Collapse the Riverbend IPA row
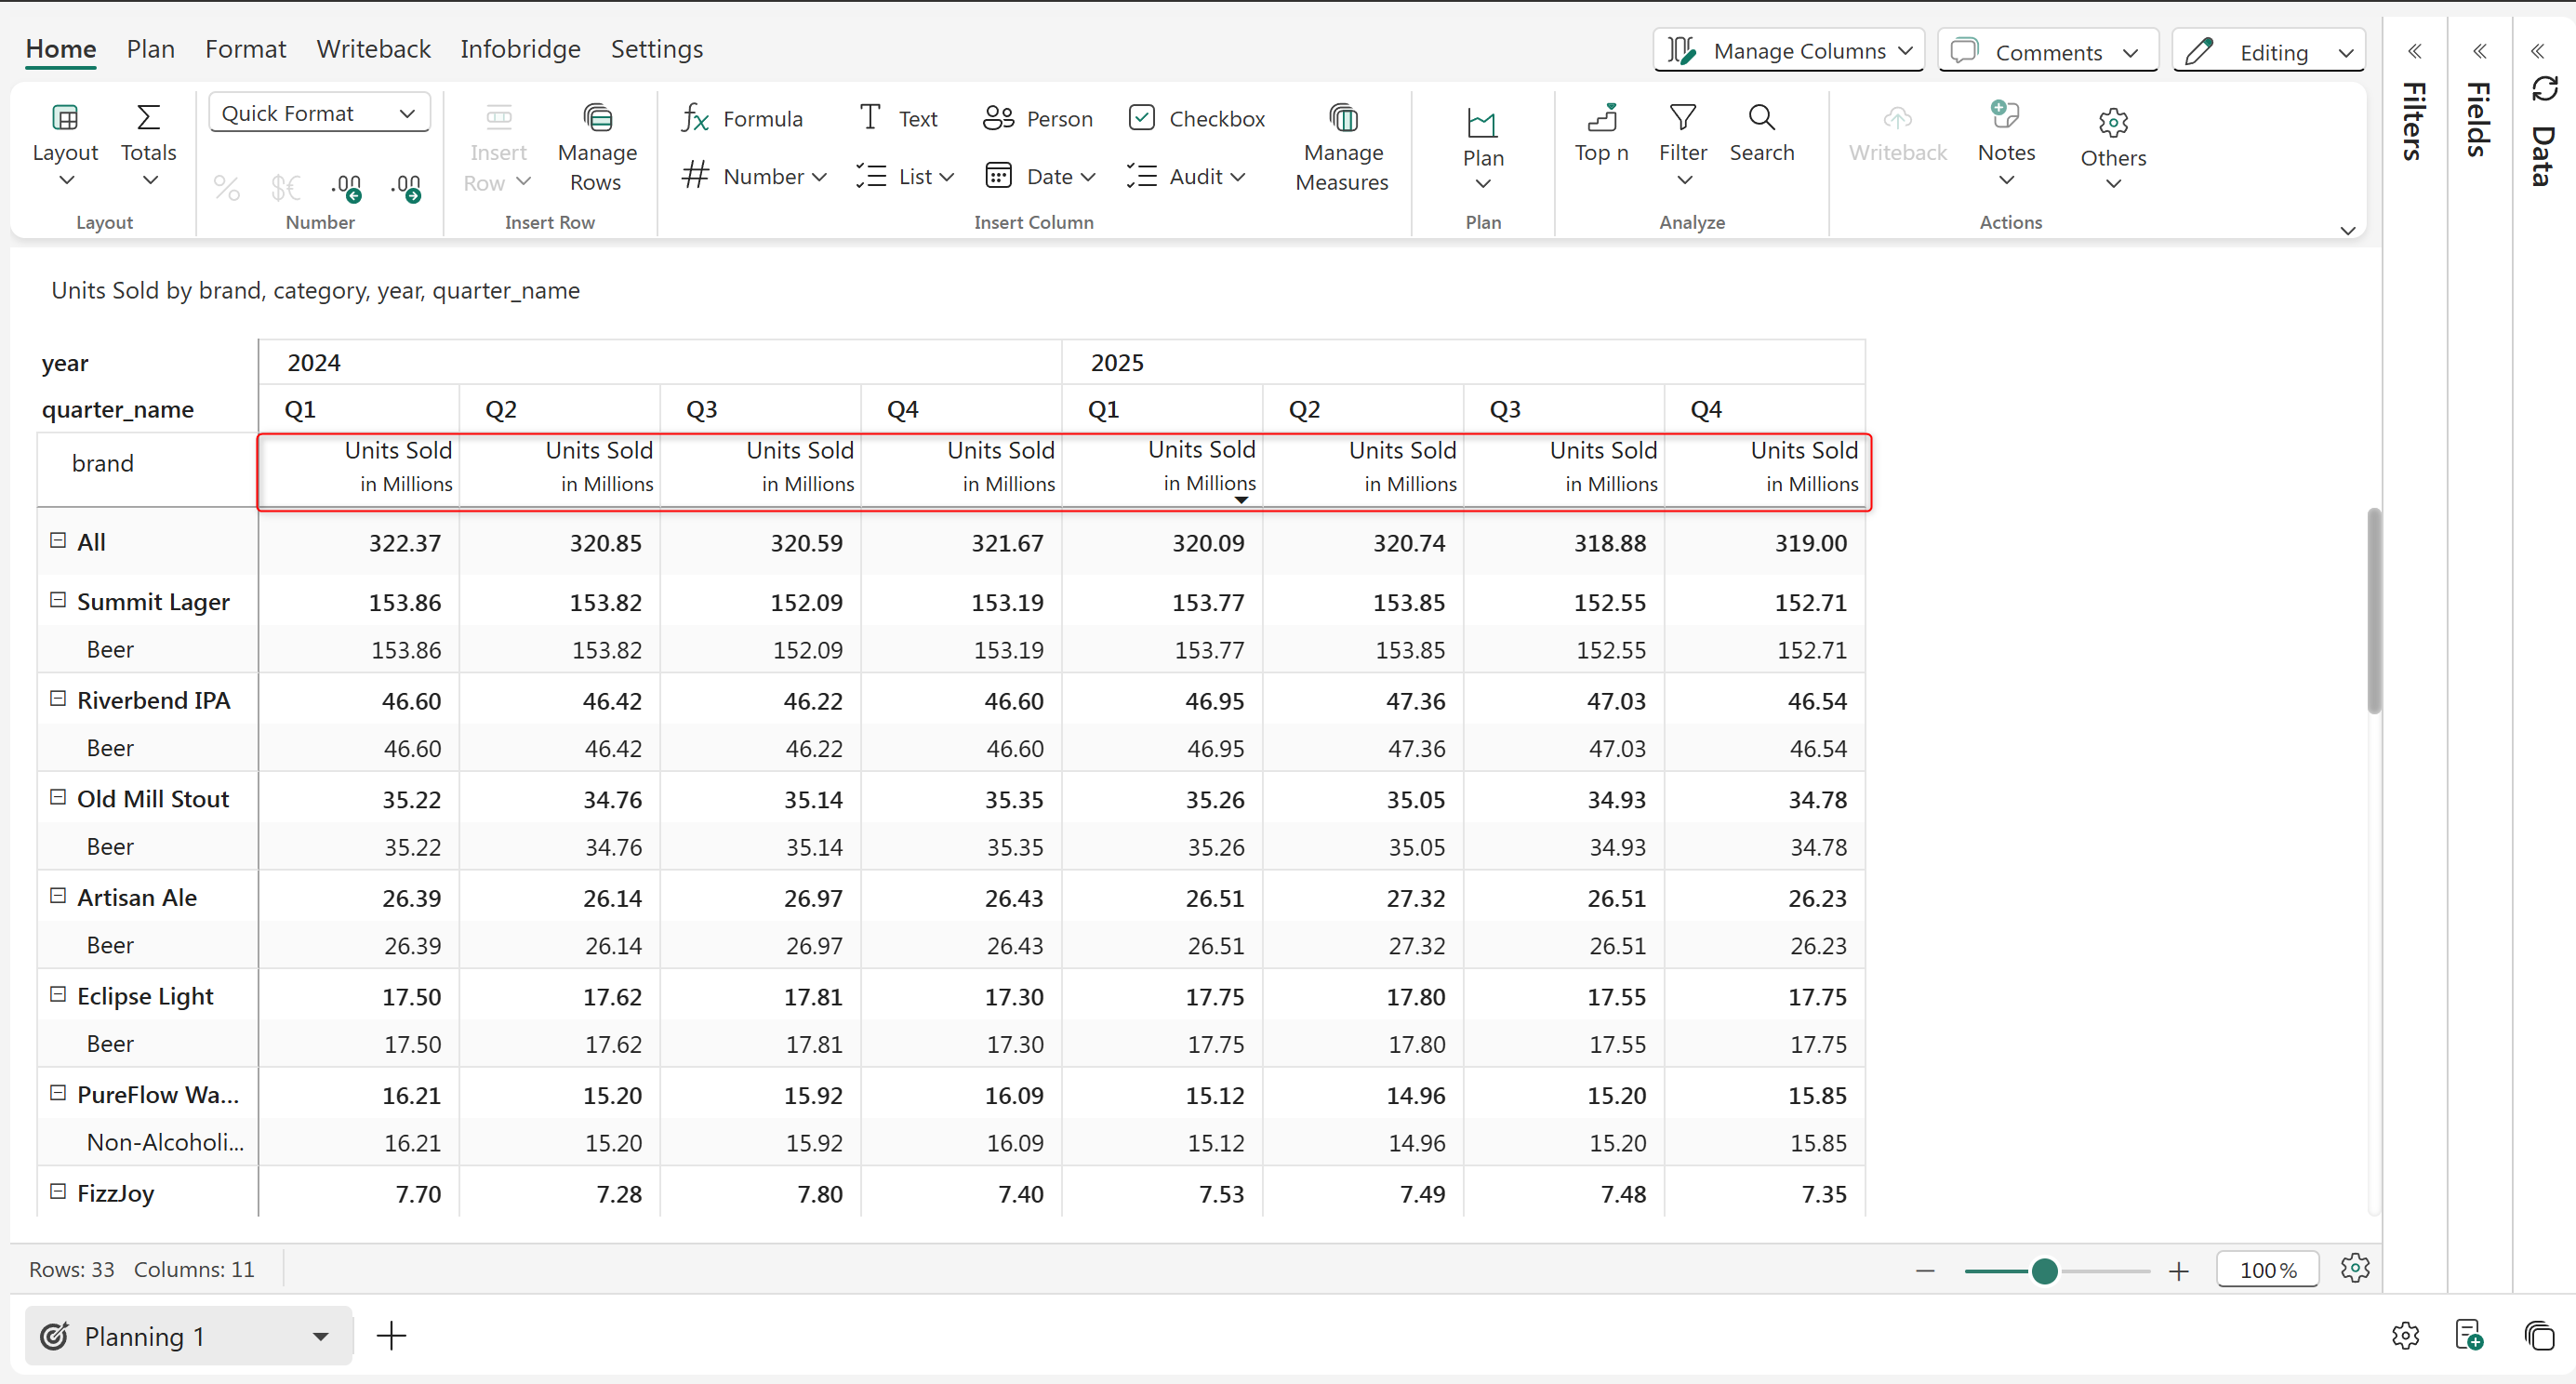 (58, 699)
